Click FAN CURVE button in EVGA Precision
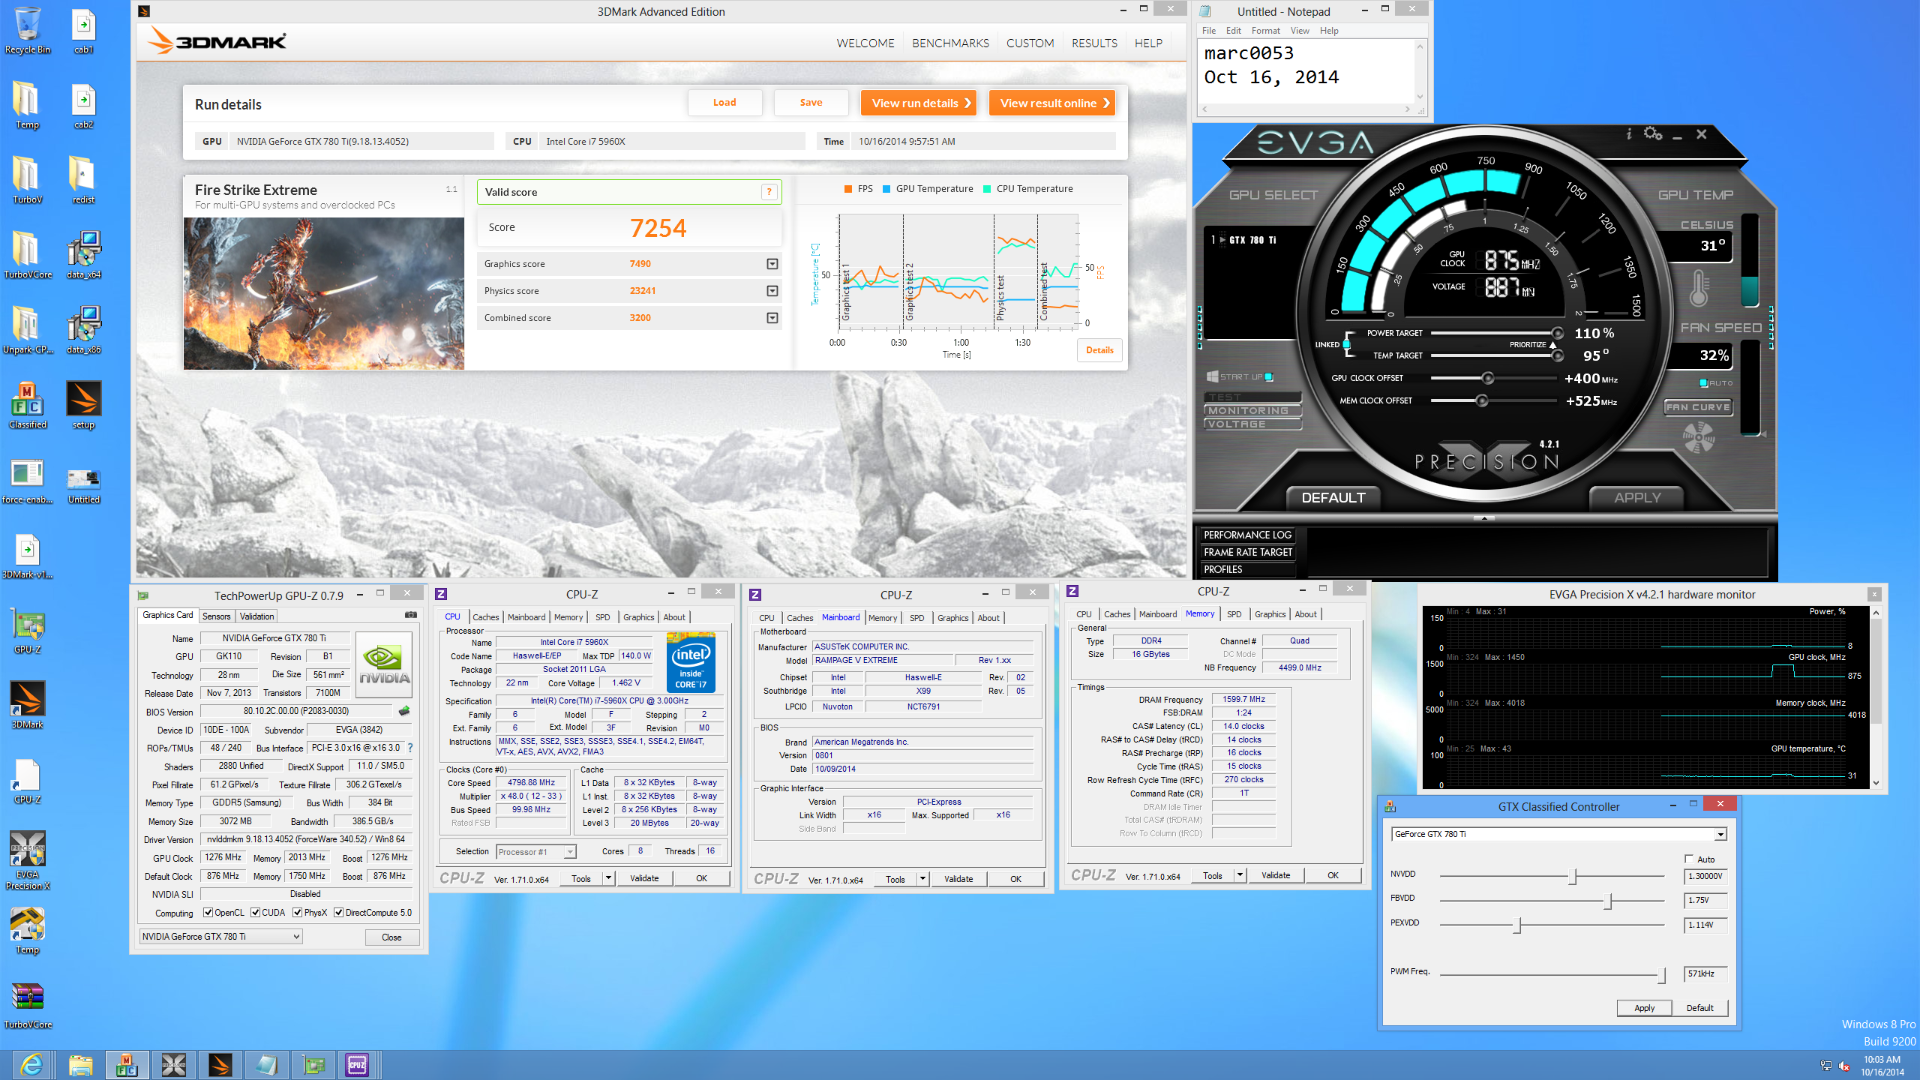The width and height of the screenshot is (1920, 1080). (x=1697, y=407)
